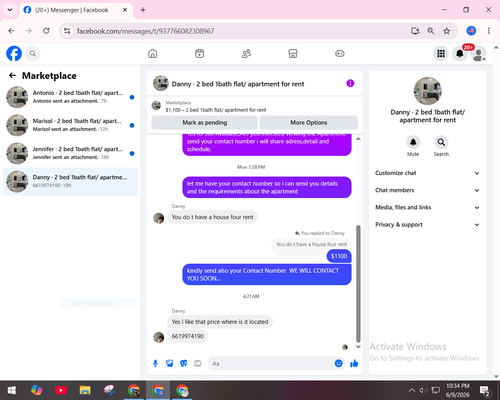
Task: Bookmark this page with the star icon
Action: [447, 31]
